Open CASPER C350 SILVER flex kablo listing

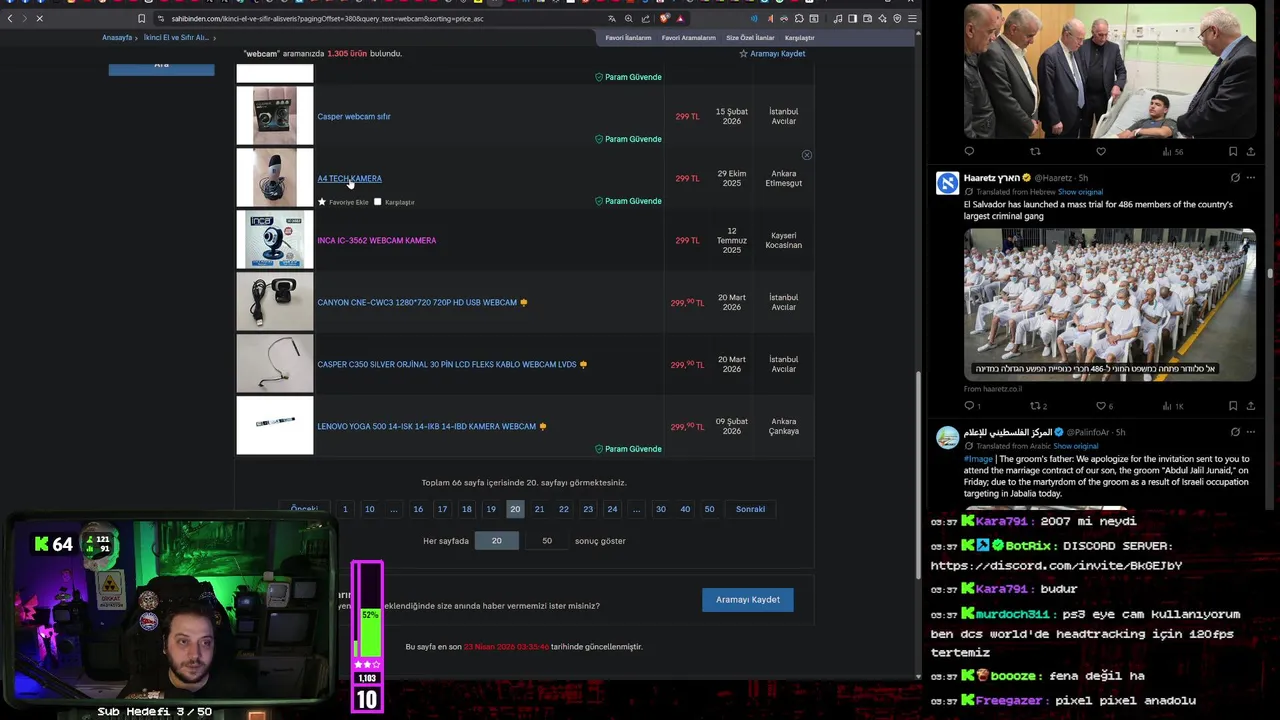click(447, 364)
